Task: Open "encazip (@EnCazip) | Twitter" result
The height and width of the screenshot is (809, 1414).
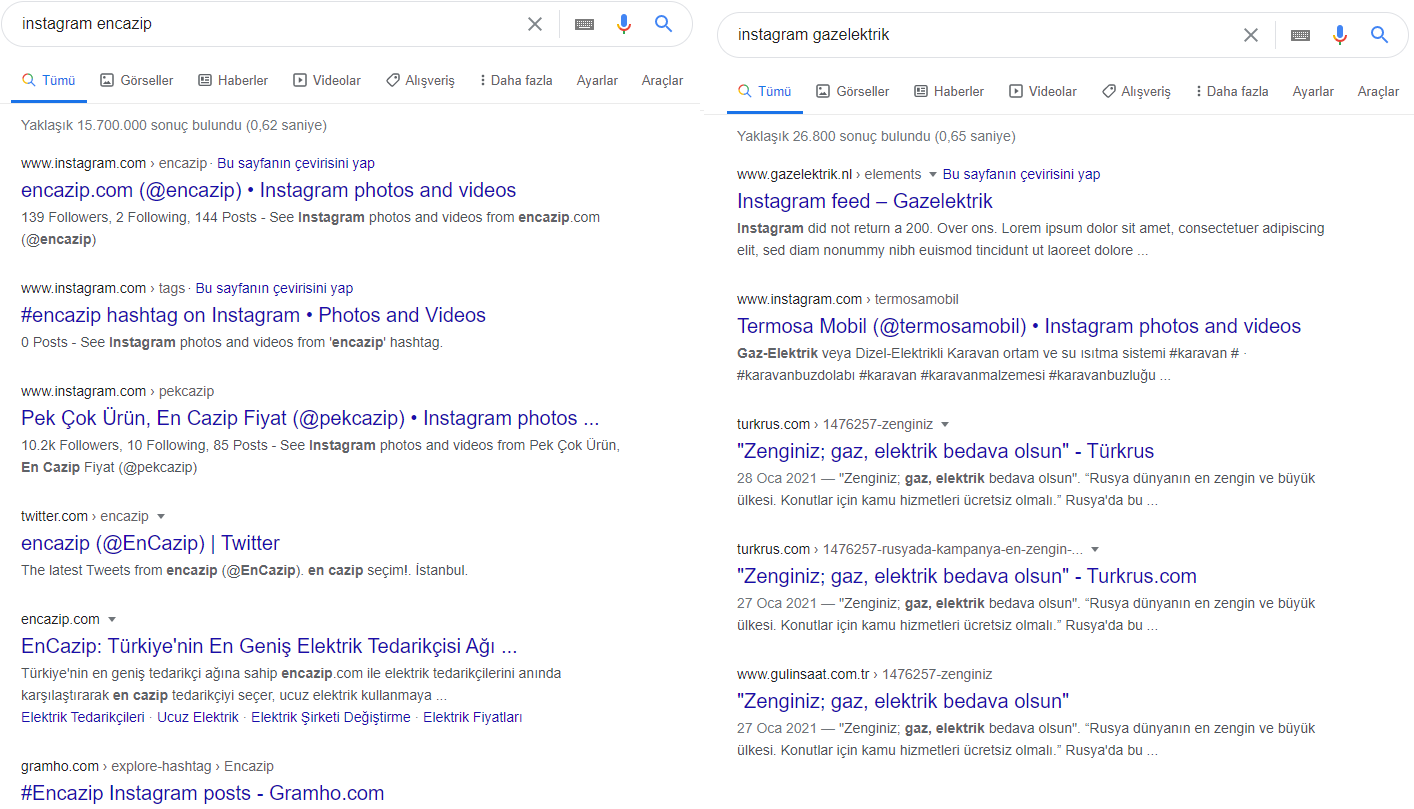Action: coord(150,543)
